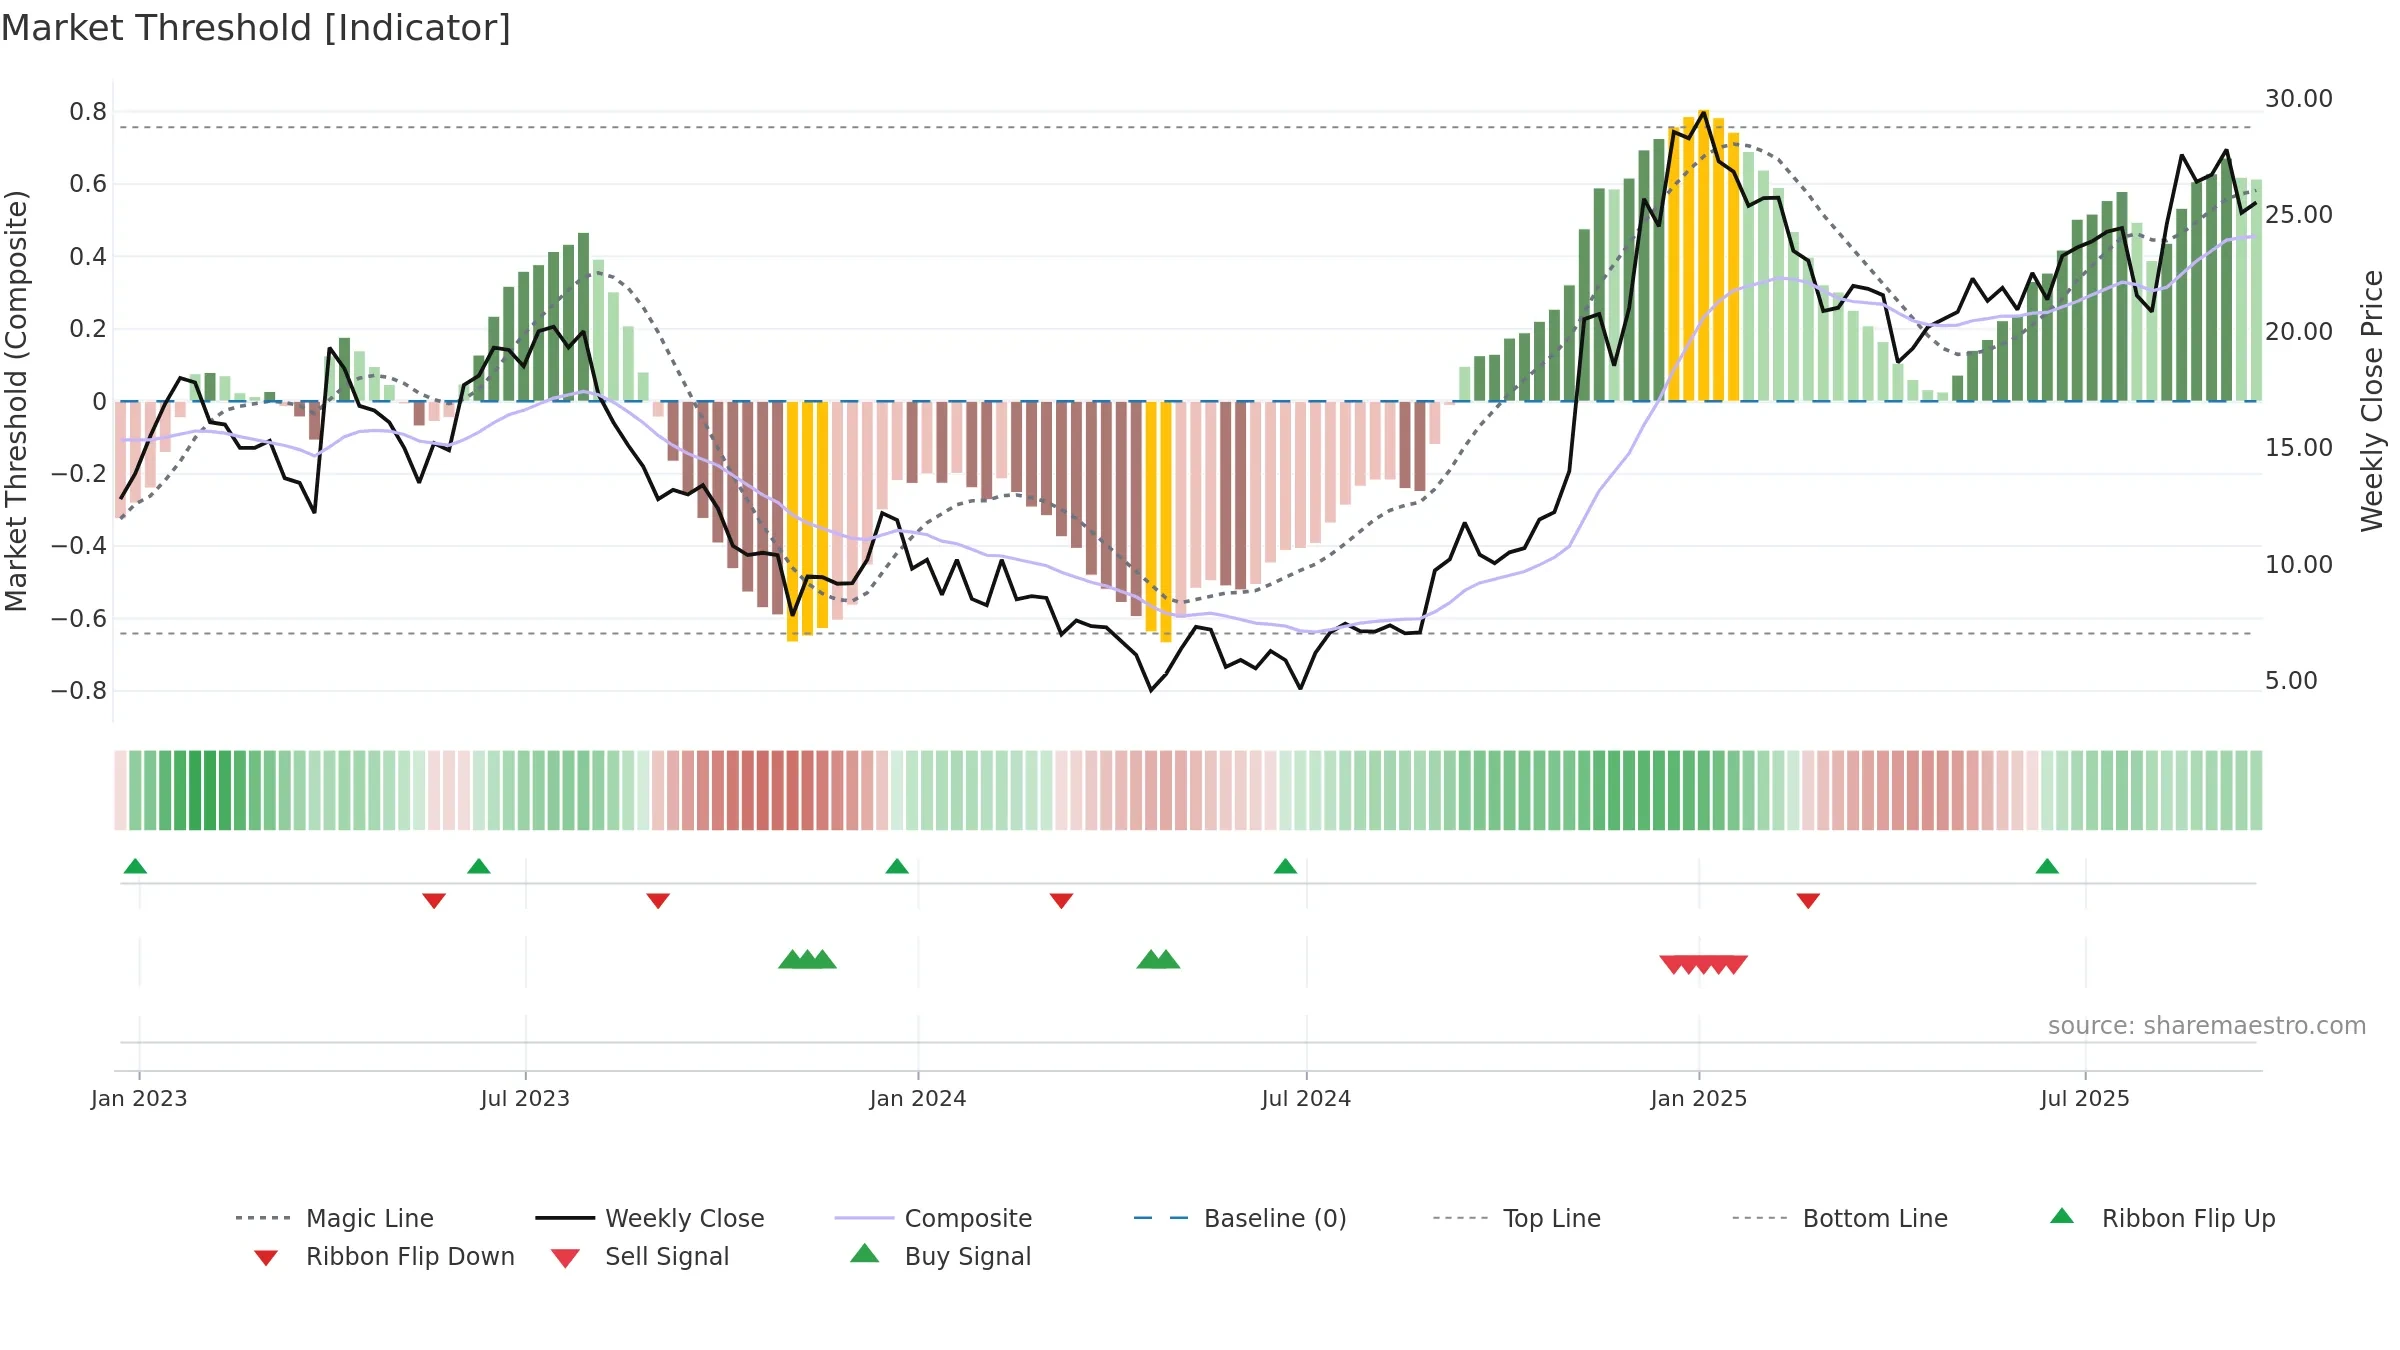Screen dimensions: 2400x1350
Task: Click the Ribbon Flip Up marker before Jul 2025
Action: tap(2047, 866)
